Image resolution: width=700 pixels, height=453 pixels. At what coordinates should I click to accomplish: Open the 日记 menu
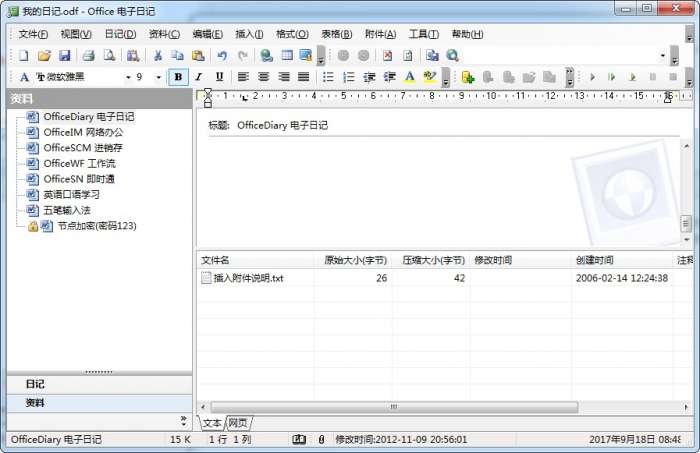click(x=120, y=34)
